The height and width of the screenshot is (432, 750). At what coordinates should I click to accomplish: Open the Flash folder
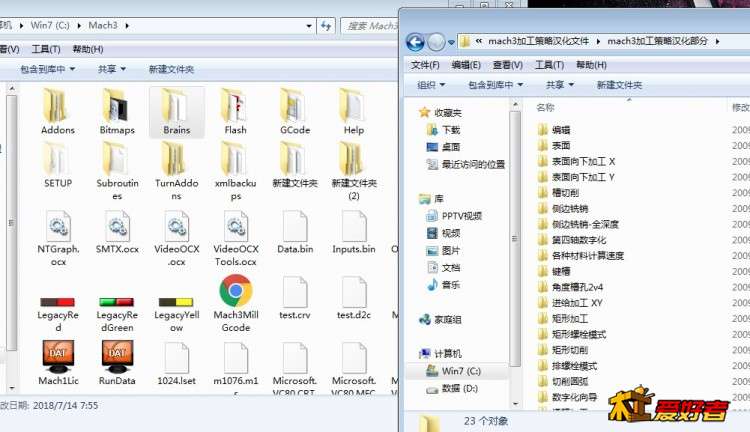pos(235,111)
